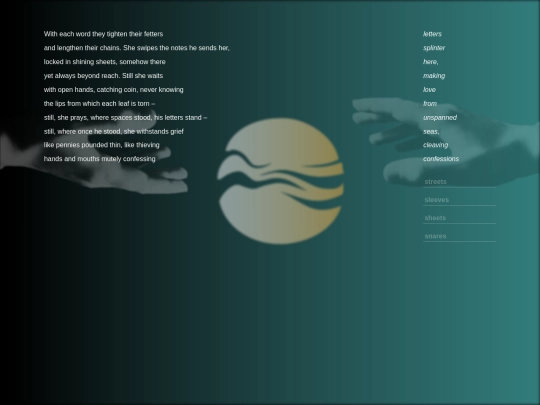This screenshot has width=540, height=405.
Task: Select the word option 'sleeves'
Action: pos(459,200)
